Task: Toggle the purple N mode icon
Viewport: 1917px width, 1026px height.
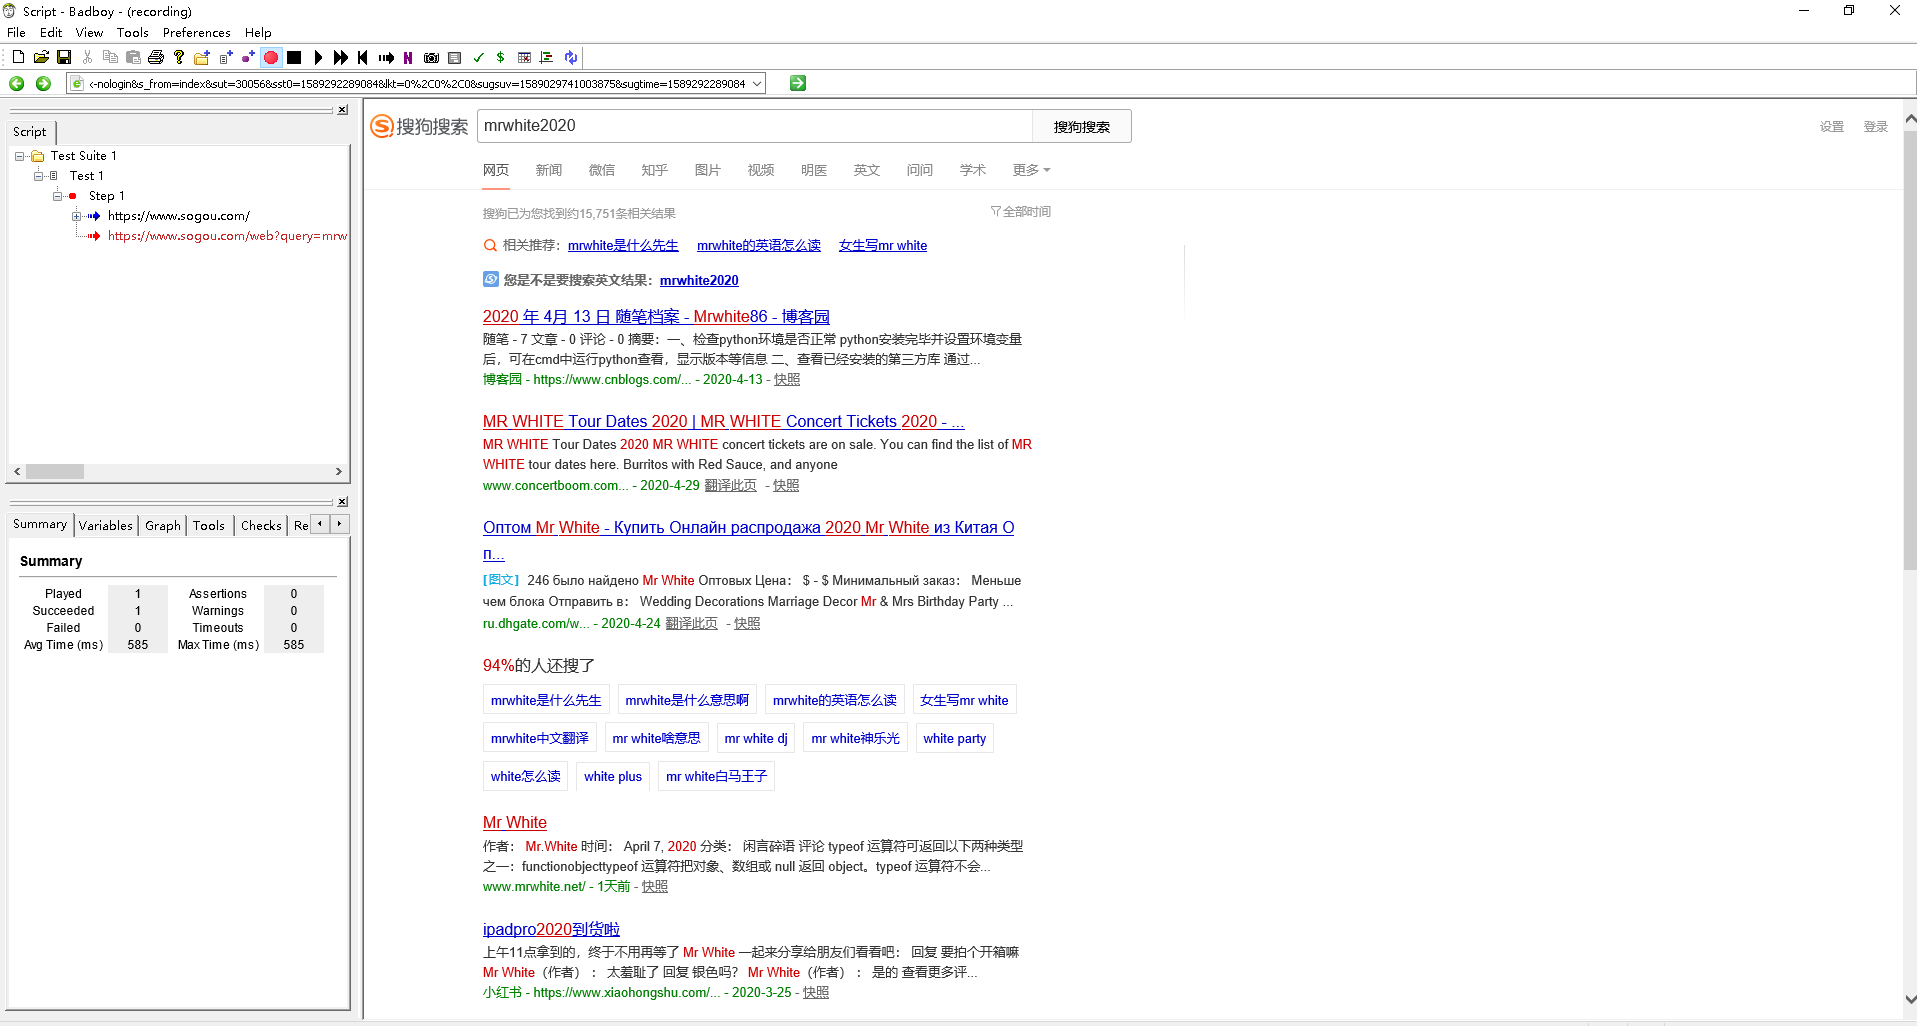Action: point(408,58)
